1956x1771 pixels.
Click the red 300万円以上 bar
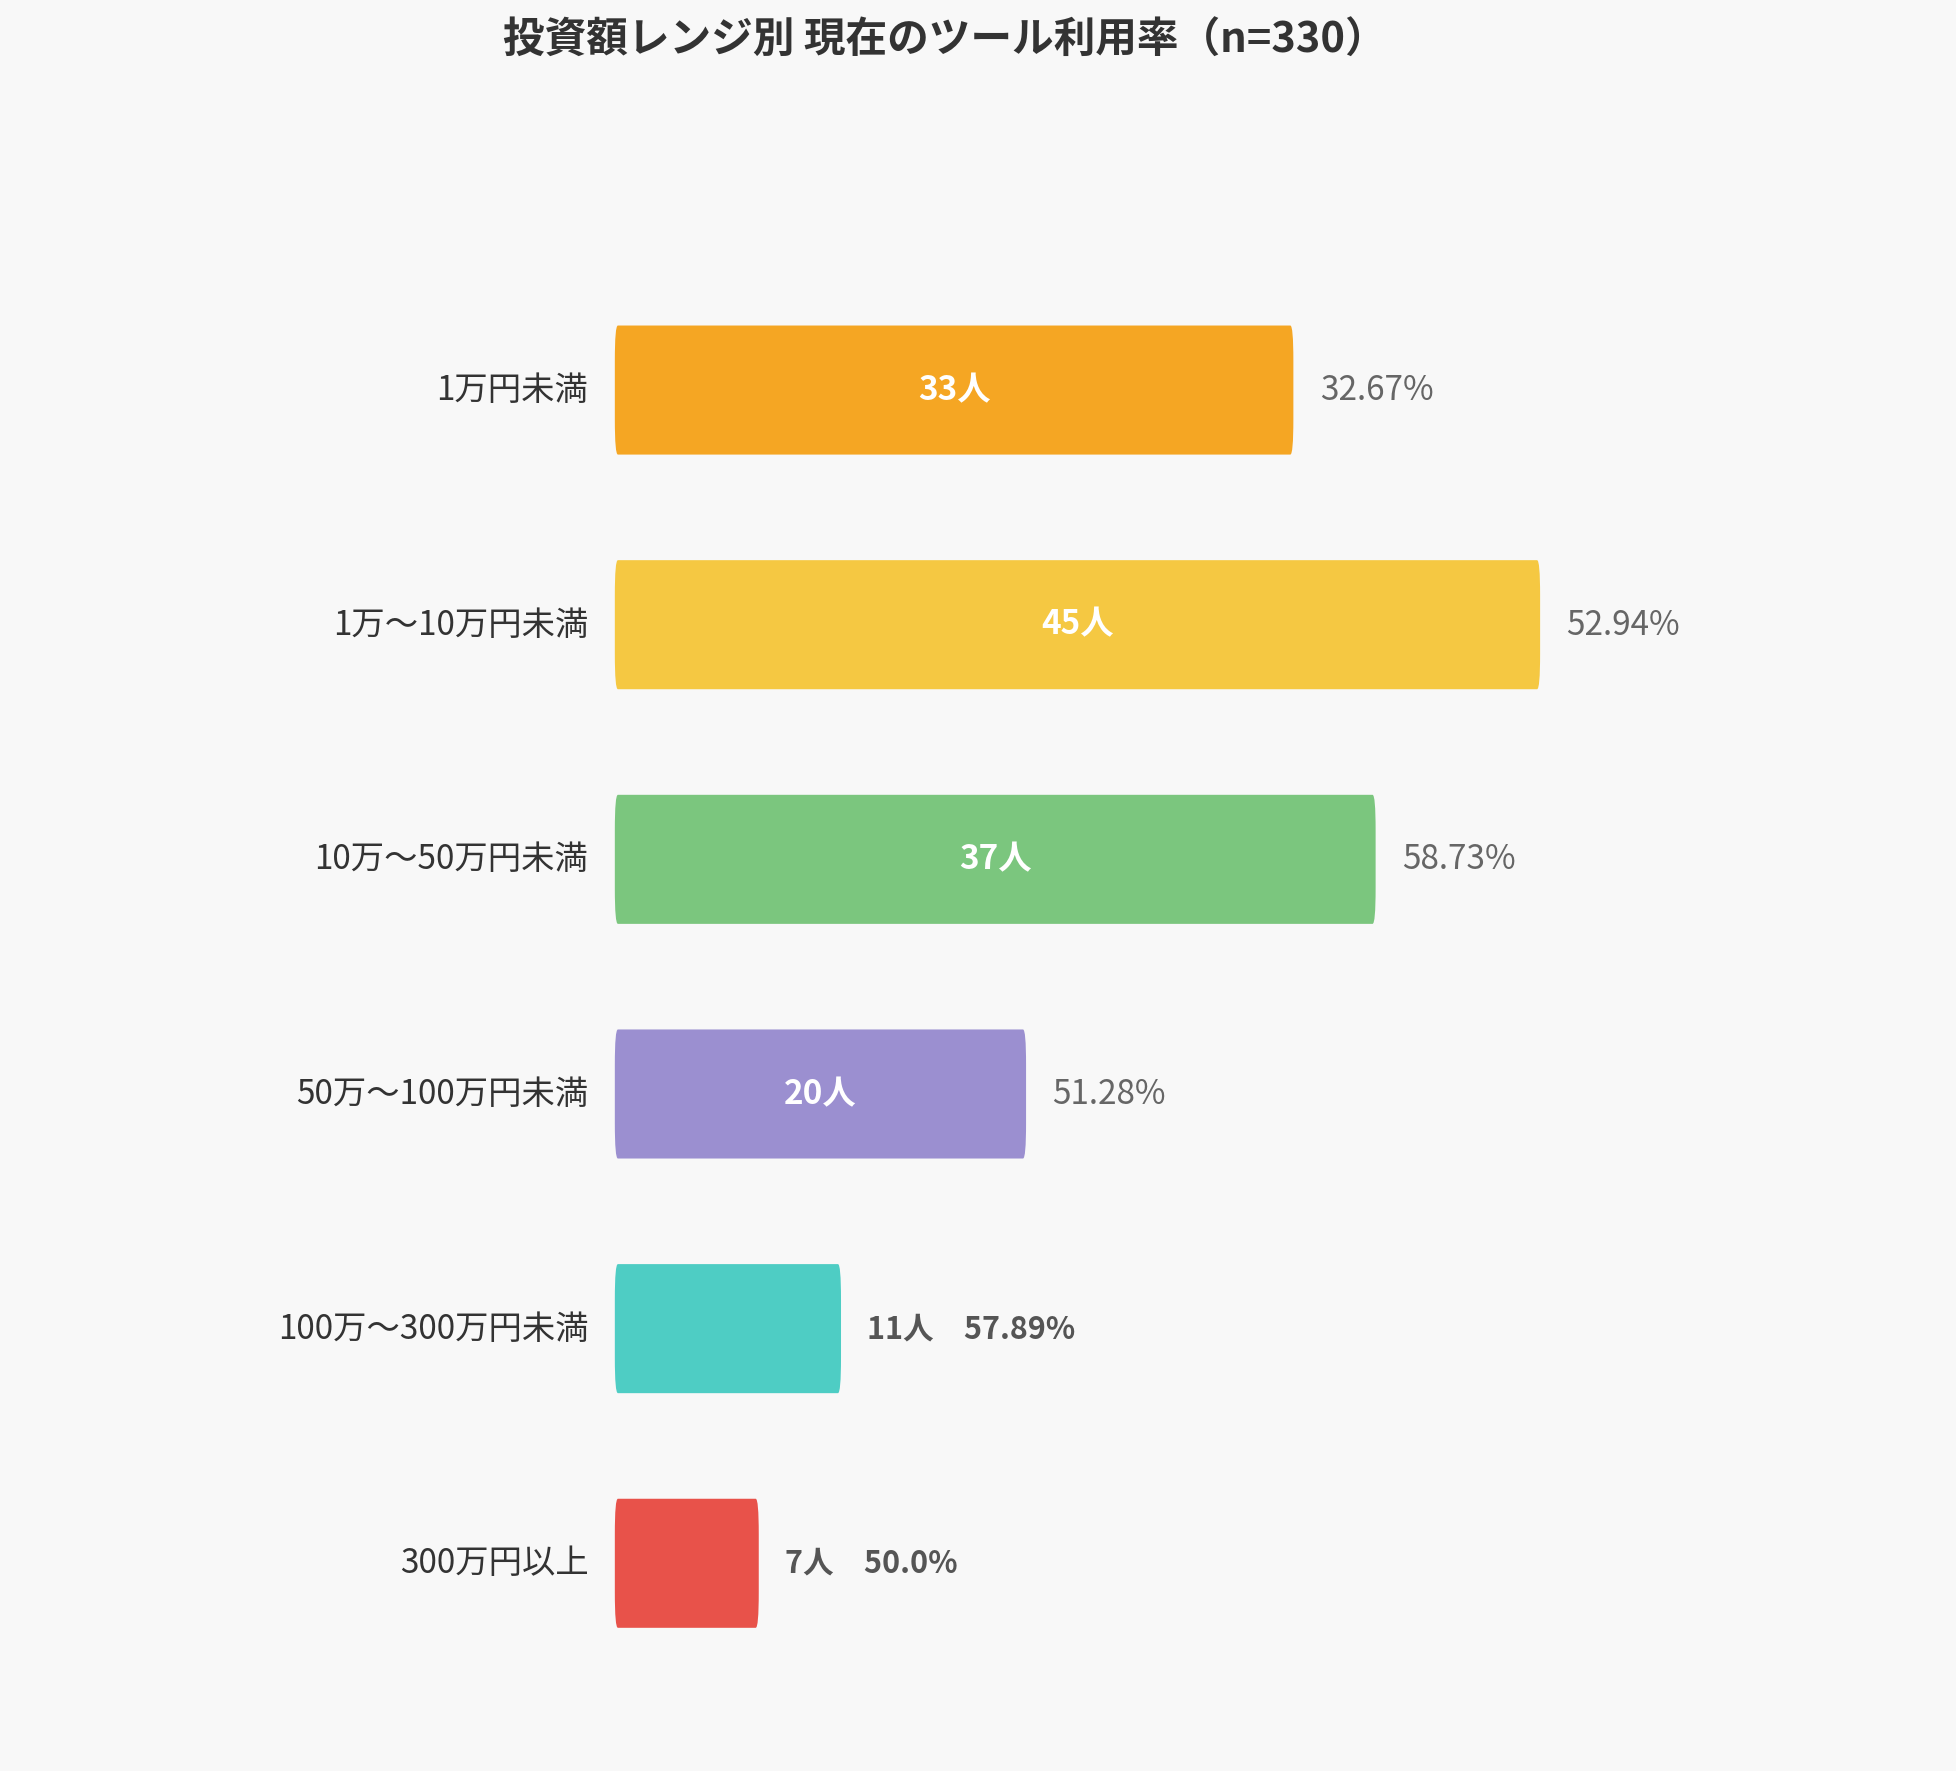(686, 1563)
